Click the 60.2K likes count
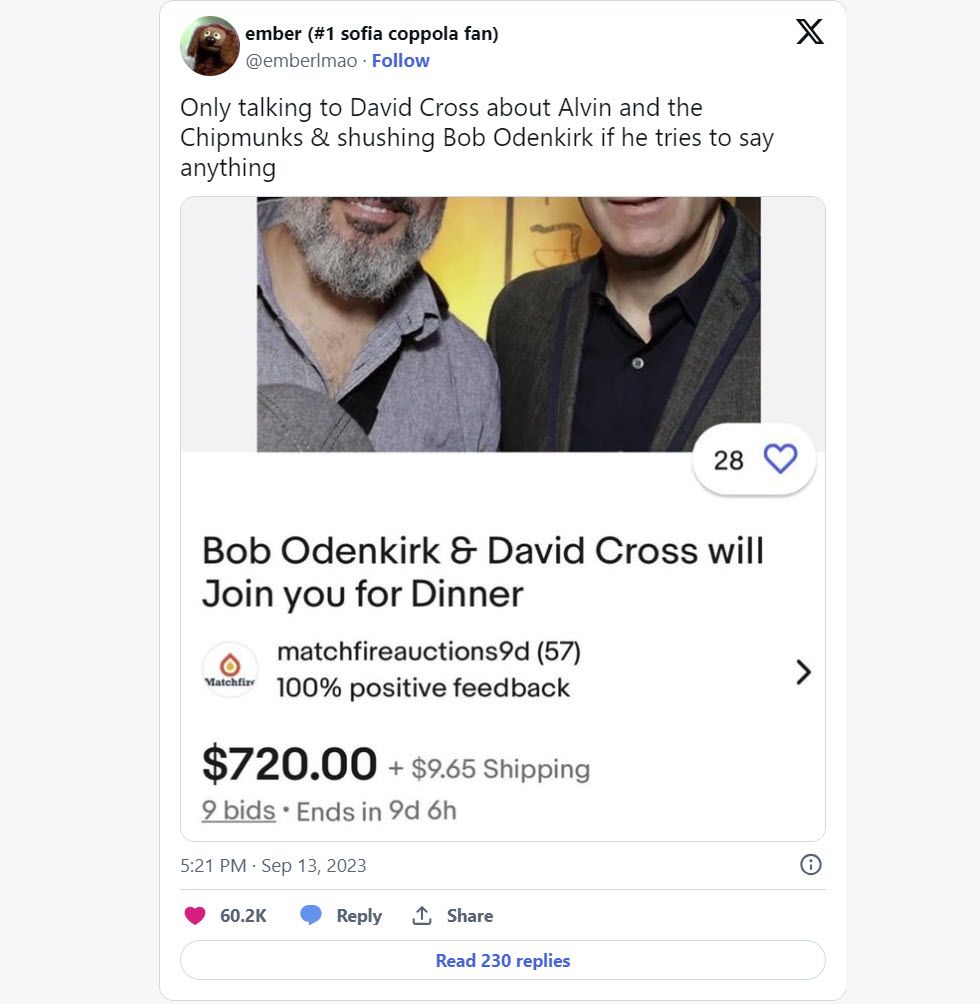 pyautogui.click(x=243, y=916)
